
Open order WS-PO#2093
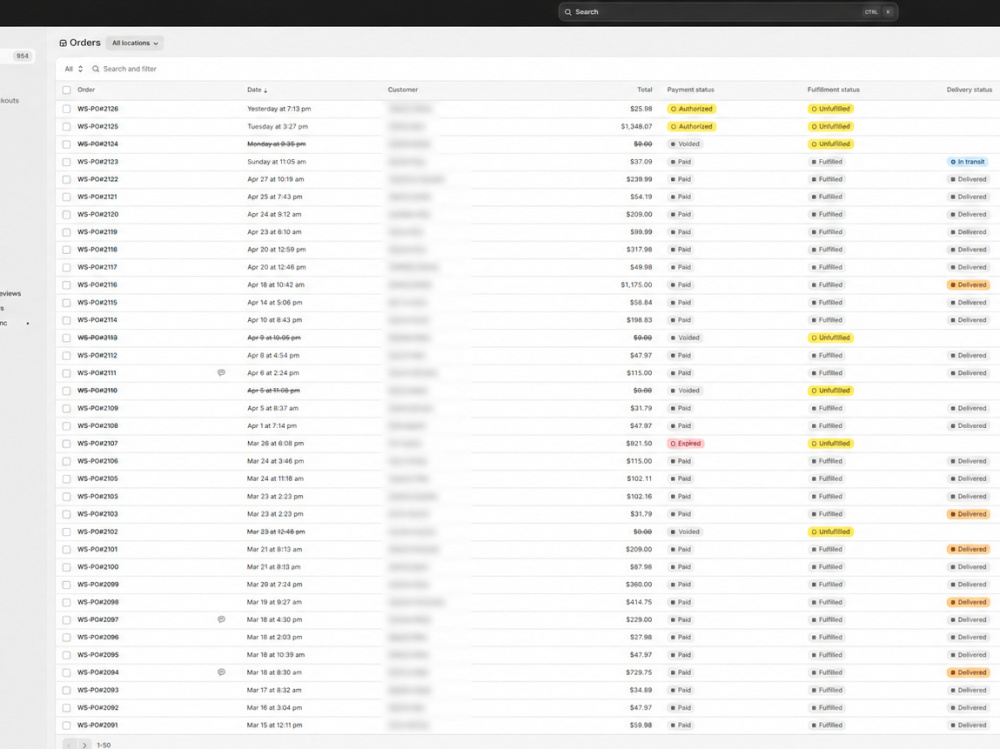[98, 690]
